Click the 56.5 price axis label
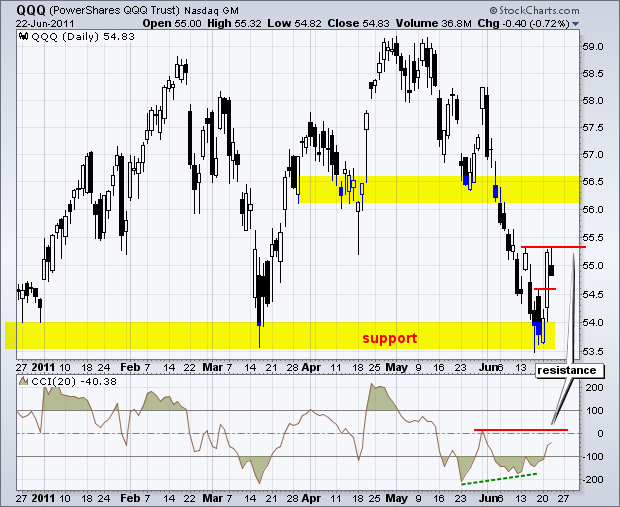This screenshot has width=620, height=507. (x=593, y=182)
